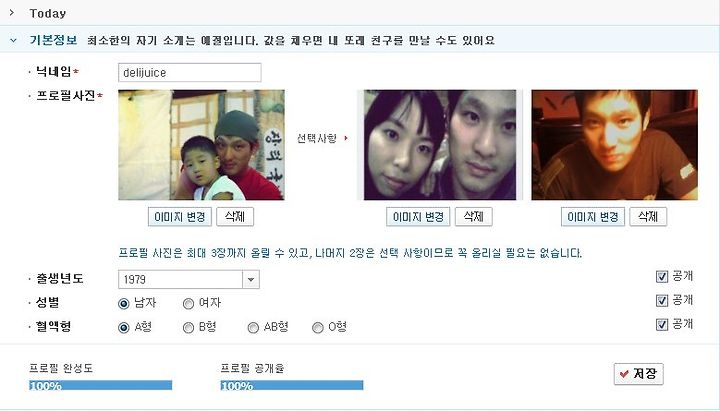Click 삭제 under the first profile photo
This screenshot has width=720, height=411.
click(x=235, y=217)
